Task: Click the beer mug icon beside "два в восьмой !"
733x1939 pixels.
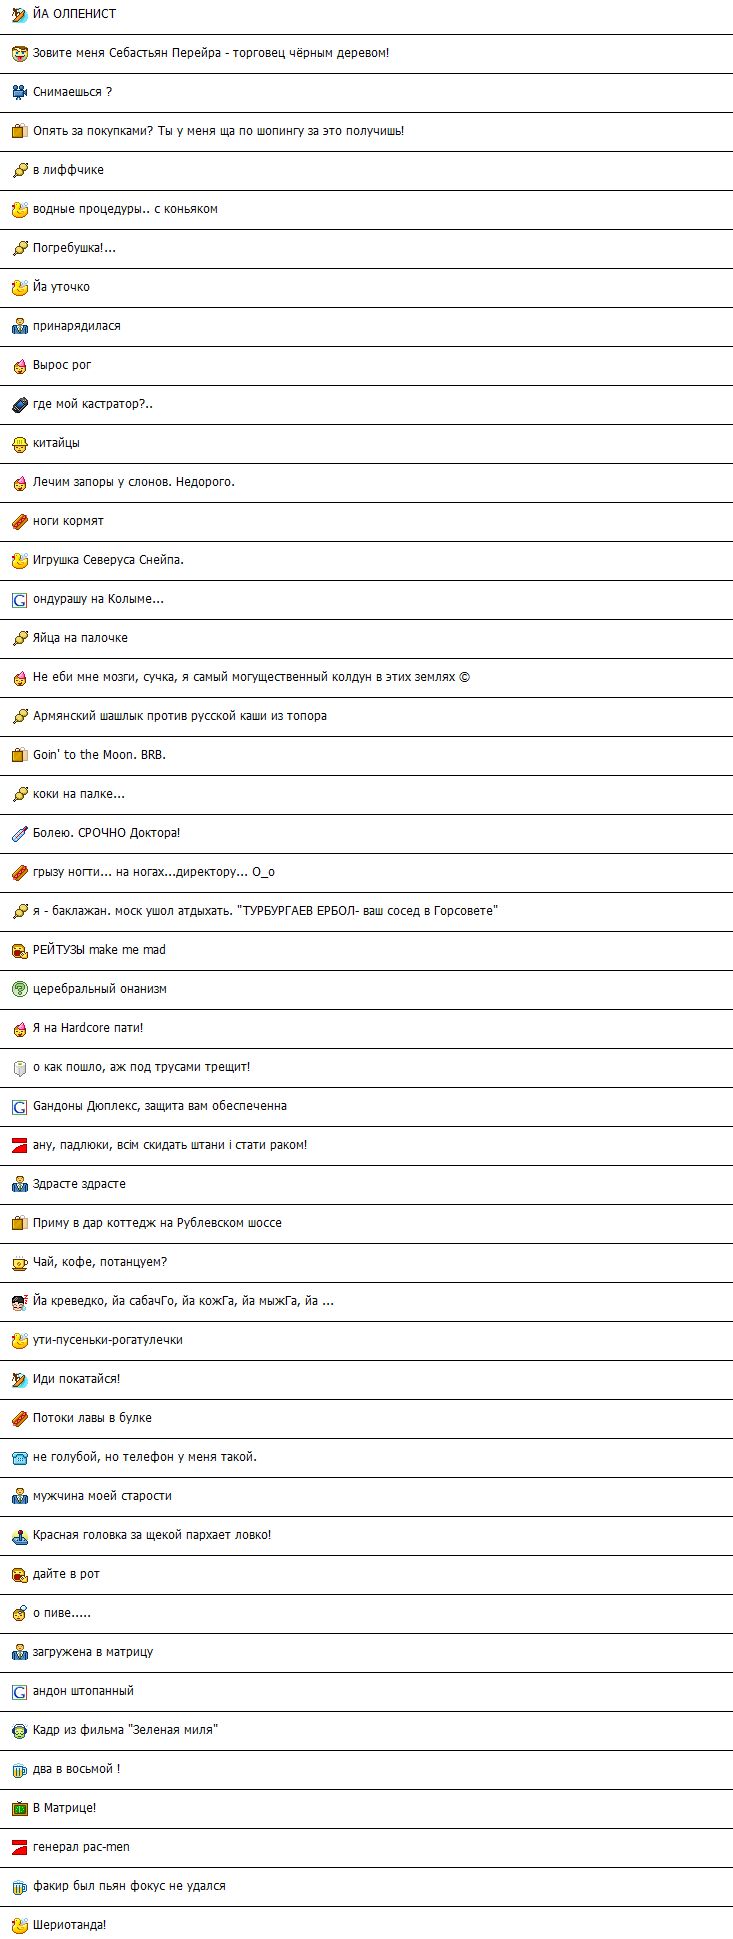Action: click(19, 1769)
